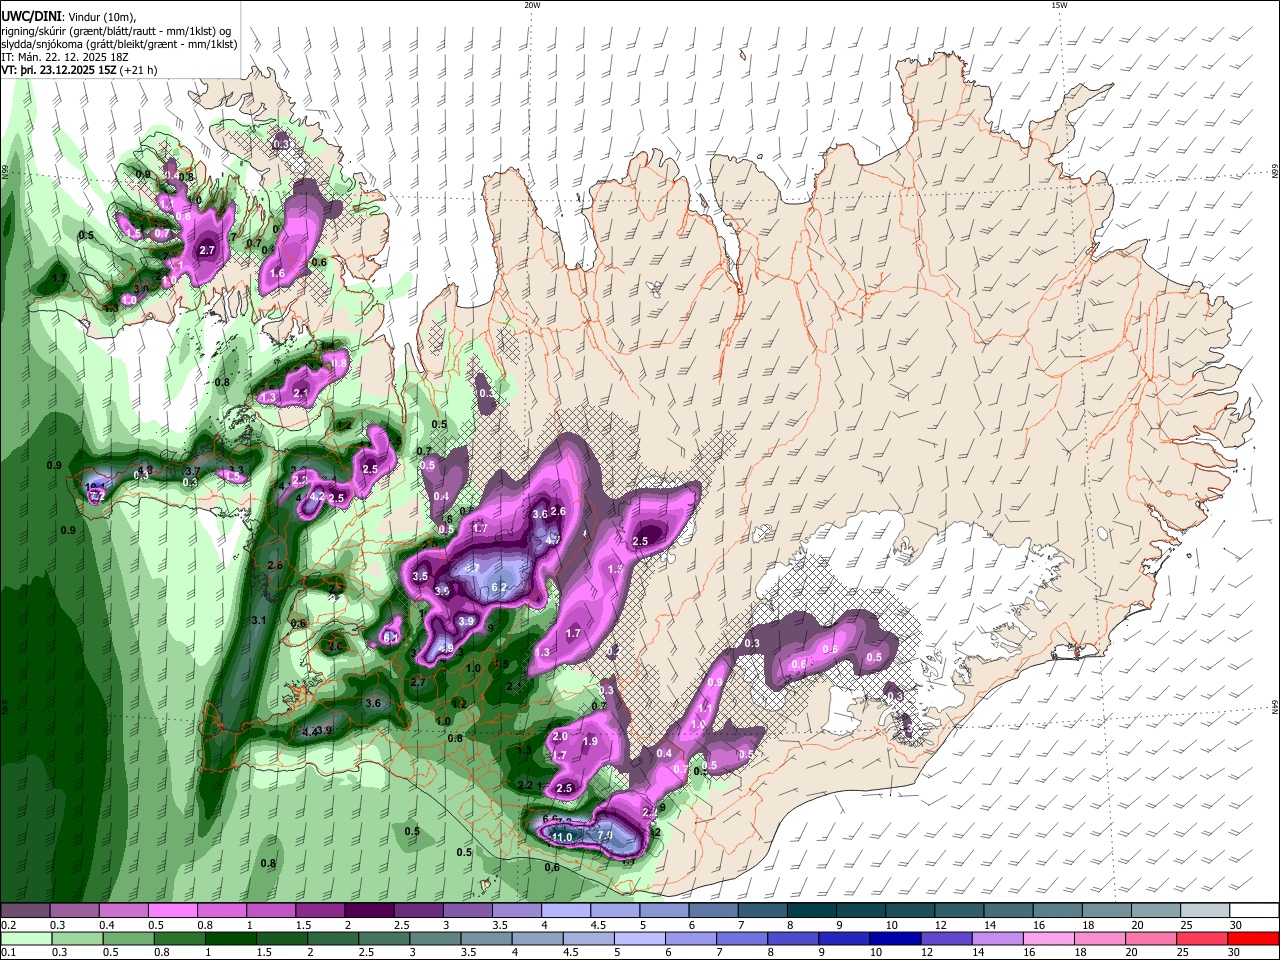The width and height of the screenshot is (1280, 960).
Task: Click the valid time 'VT: þri. 23.12.2025 15Z'
Action: [59, 71]
